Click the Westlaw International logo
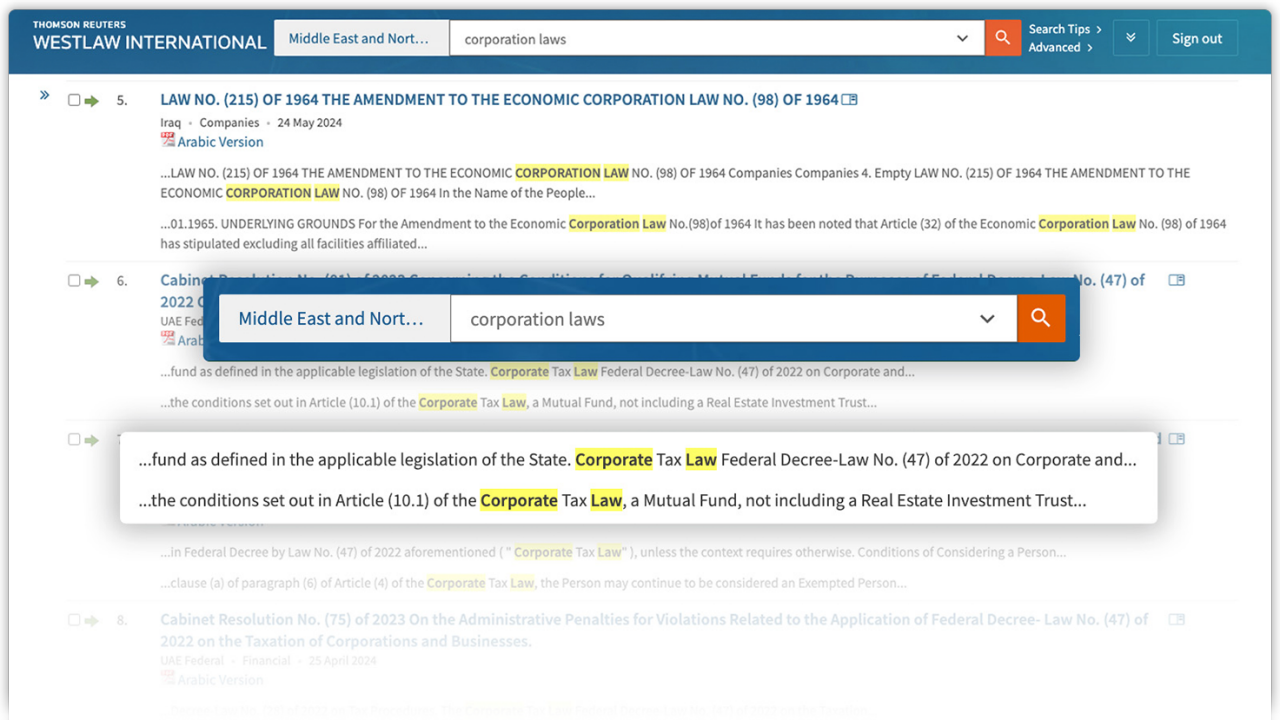The image size is (1280, 720). tap(149, 36)
